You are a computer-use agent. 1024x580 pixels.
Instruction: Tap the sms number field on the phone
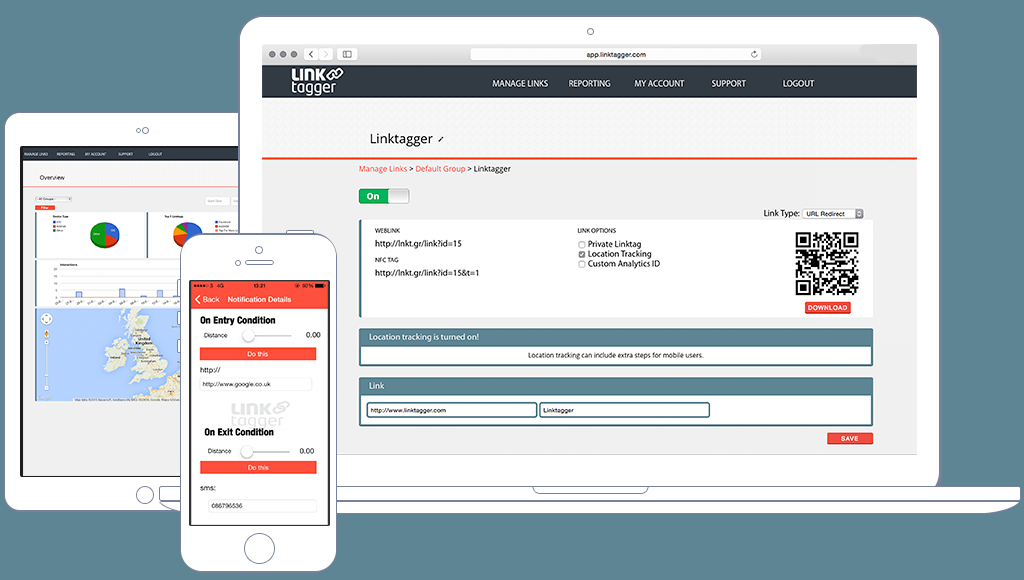coord(263,506)
